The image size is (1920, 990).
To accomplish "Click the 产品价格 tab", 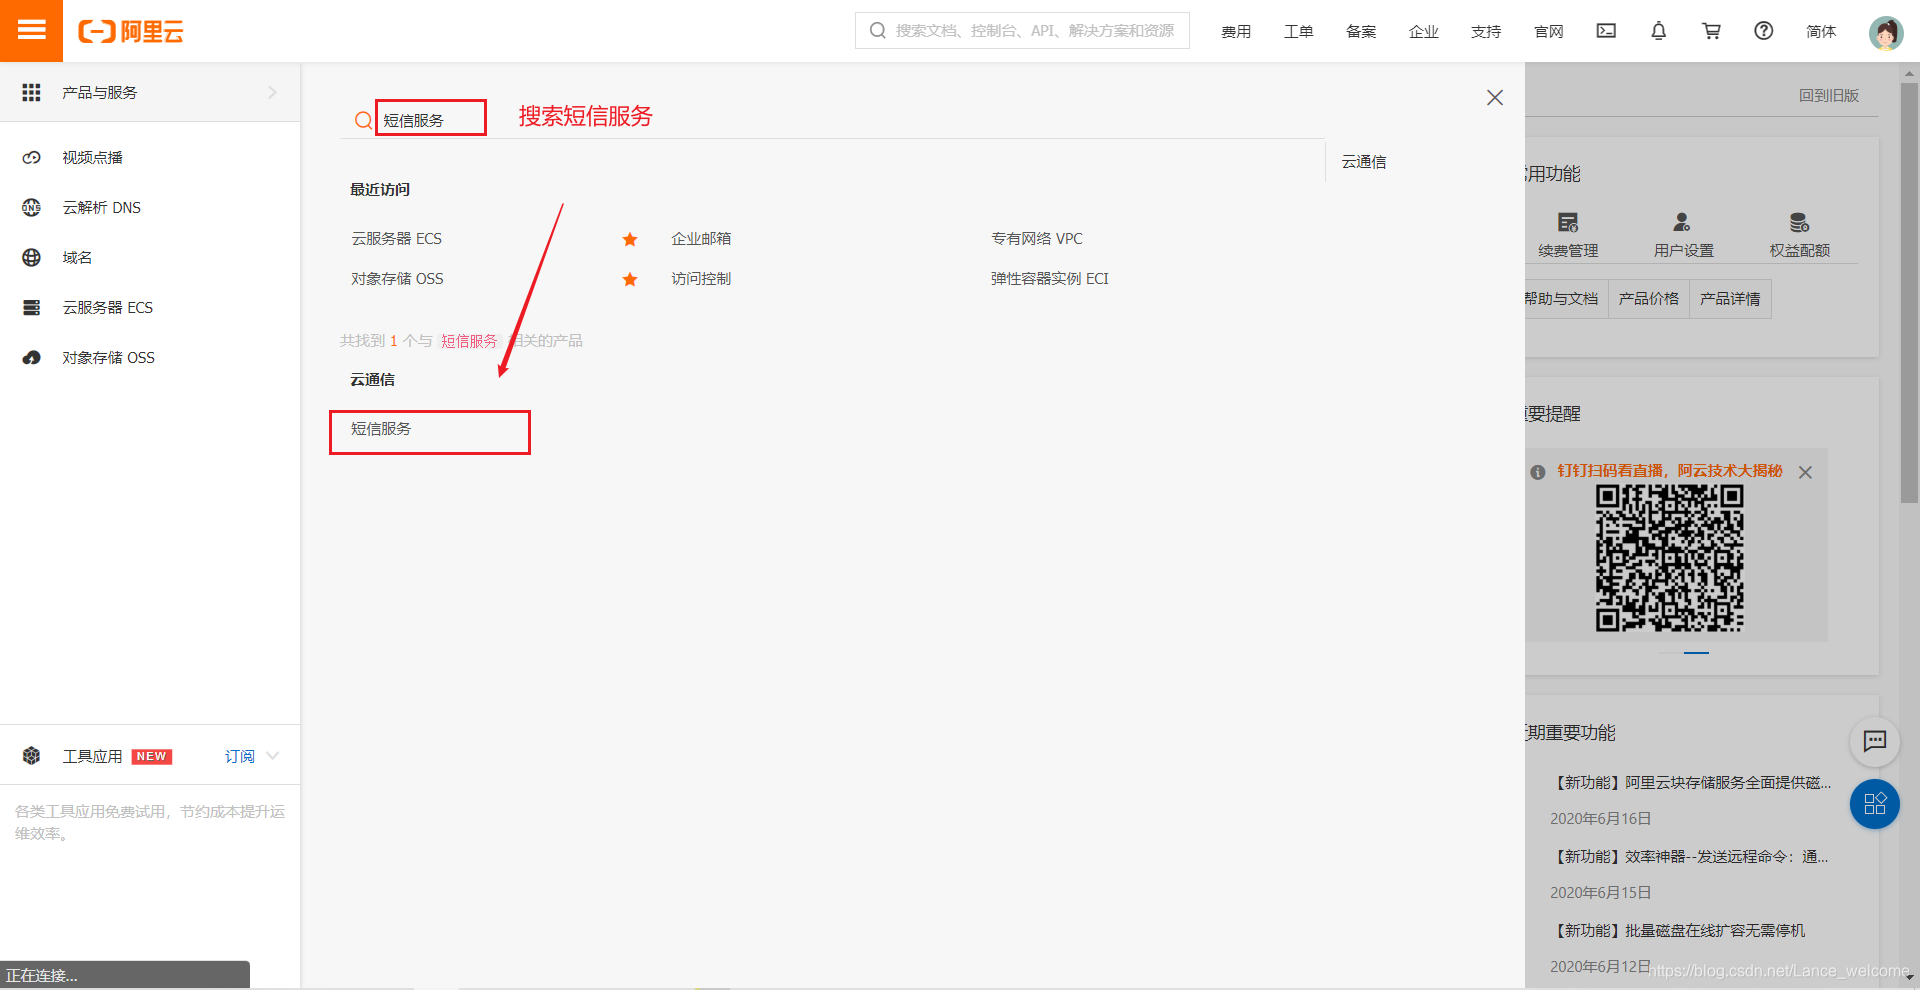I will click(1649, 298).
